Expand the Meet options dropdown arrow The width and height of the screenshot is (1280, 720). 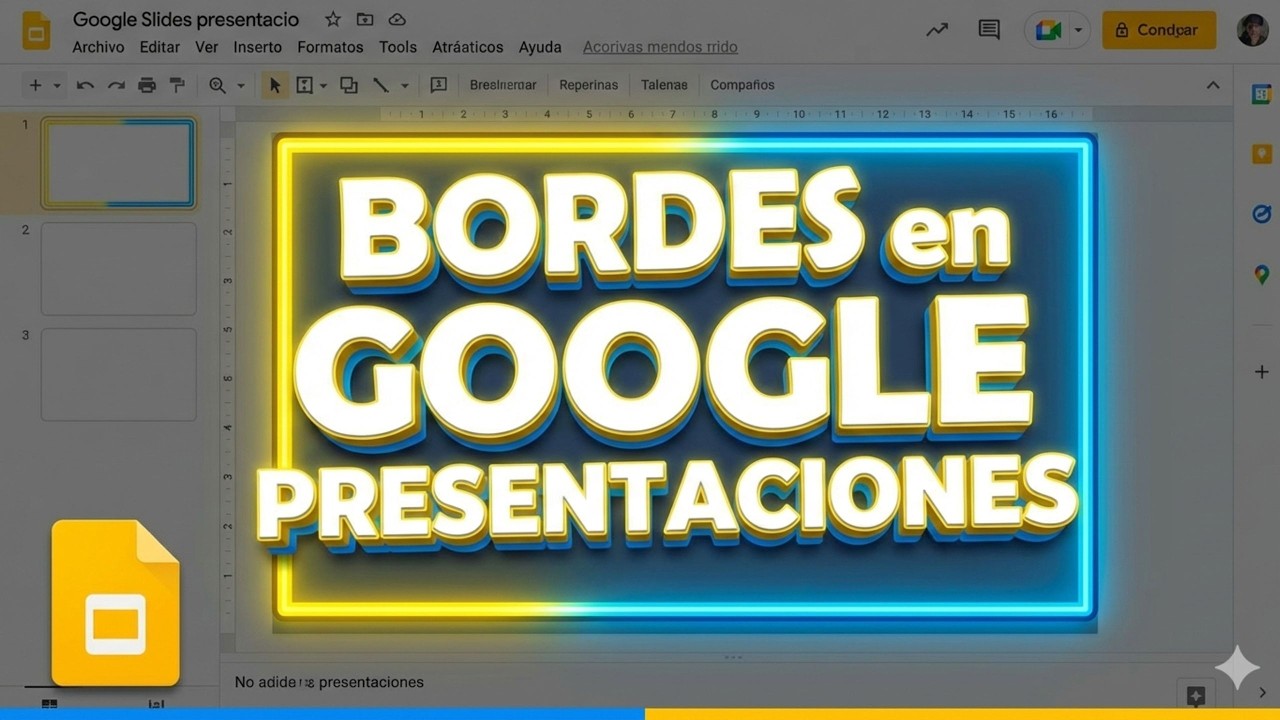pyautogui.click(x=1078, y=30)
